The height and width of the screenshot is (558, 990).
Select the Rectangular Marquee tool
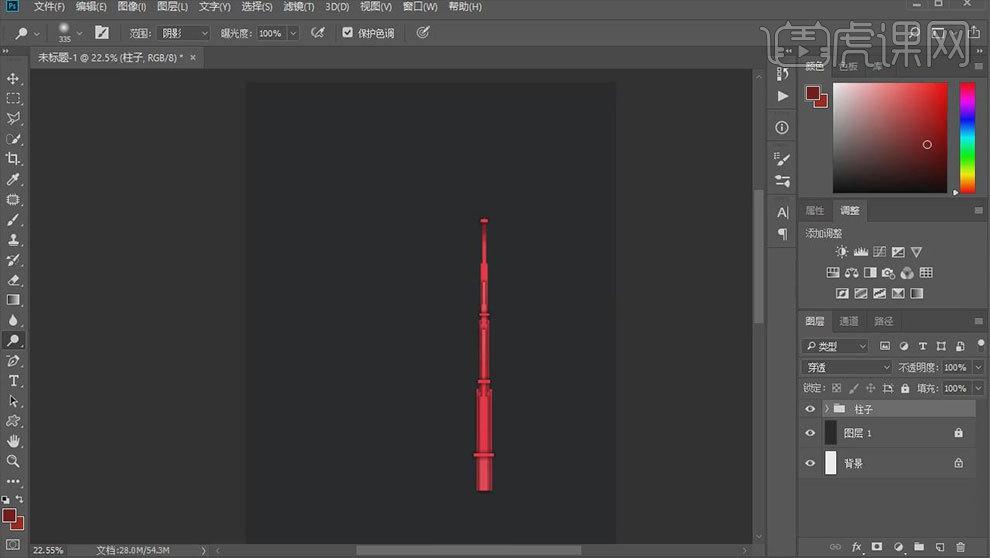tap(13, 98)
